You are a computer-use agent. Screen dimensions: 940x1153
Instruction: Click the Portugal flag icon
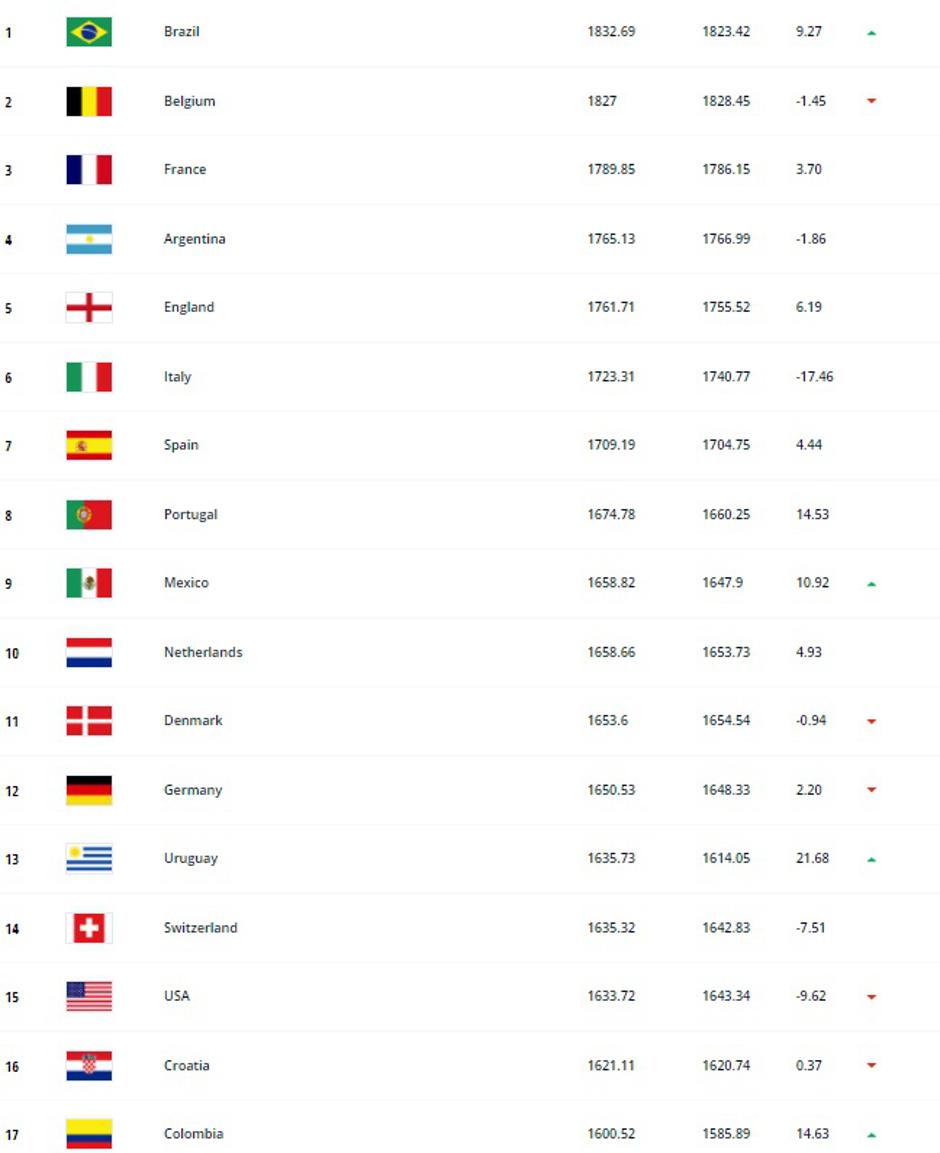pos(89,514)
